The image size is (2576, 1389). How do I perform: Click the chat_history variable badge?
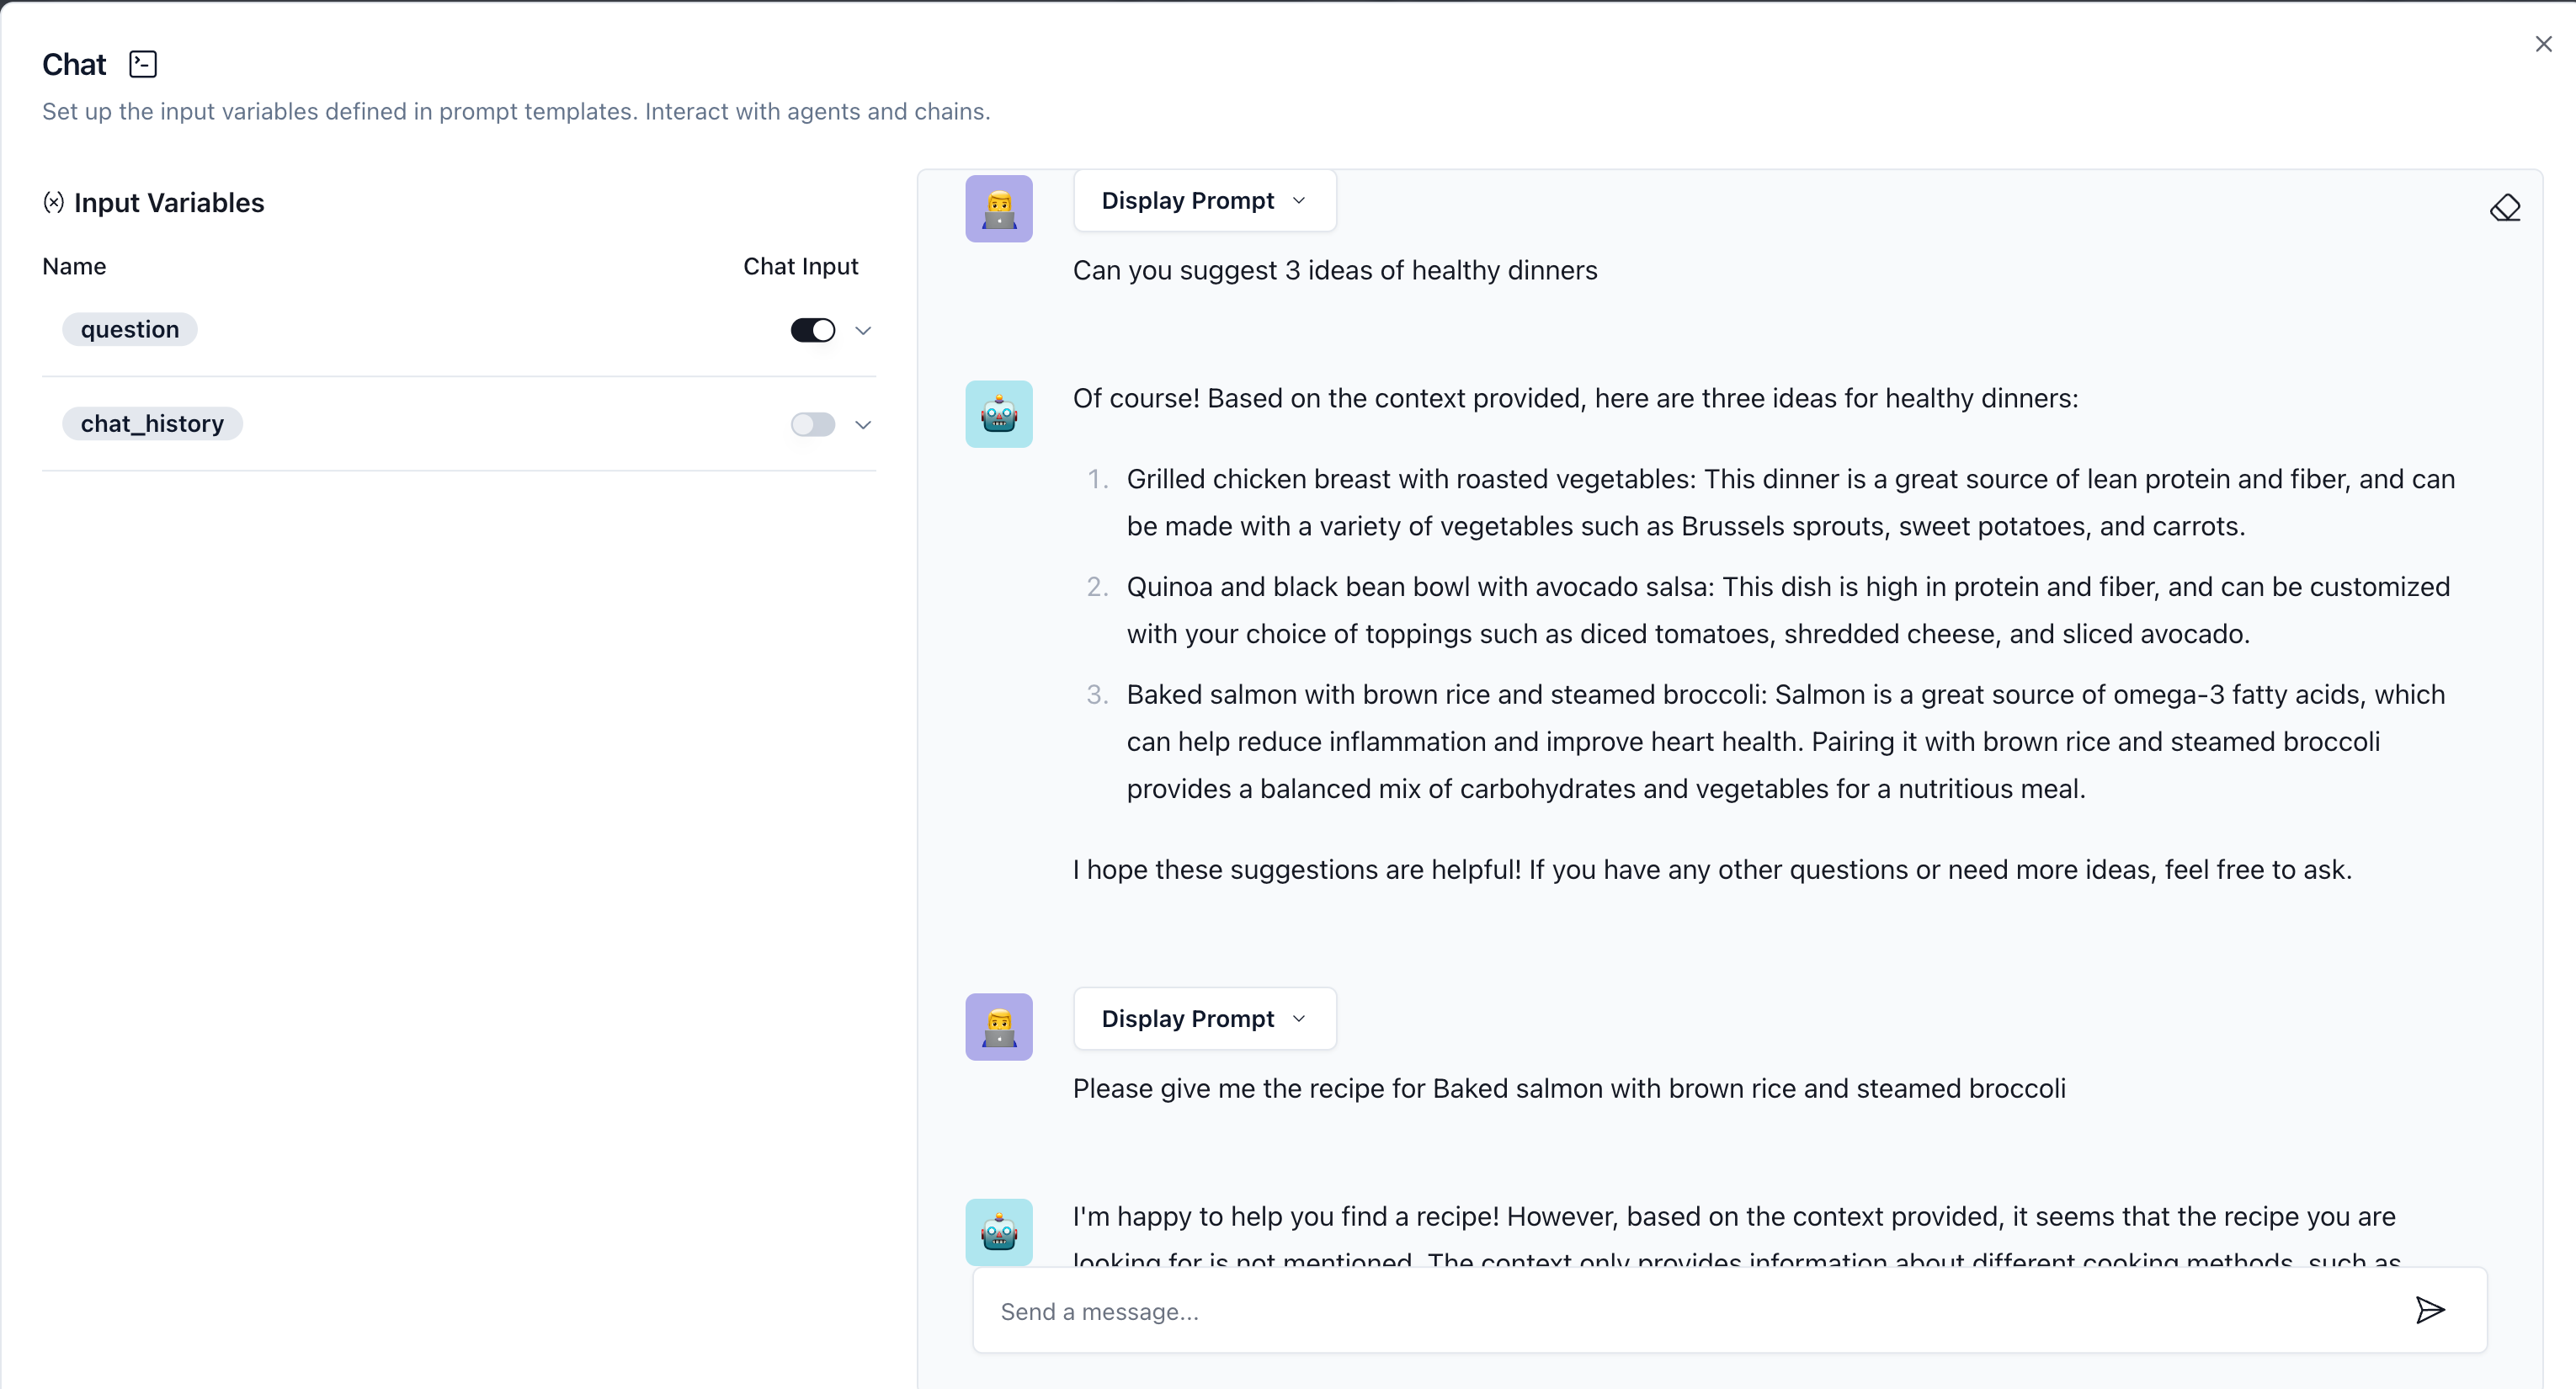(152, 424)
